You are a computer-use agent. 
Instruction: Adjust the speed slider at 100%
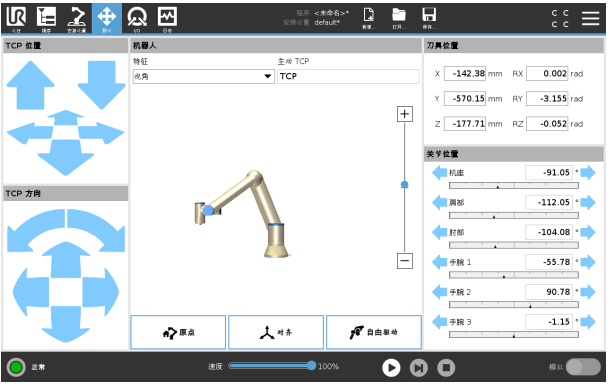pos(311,366)
